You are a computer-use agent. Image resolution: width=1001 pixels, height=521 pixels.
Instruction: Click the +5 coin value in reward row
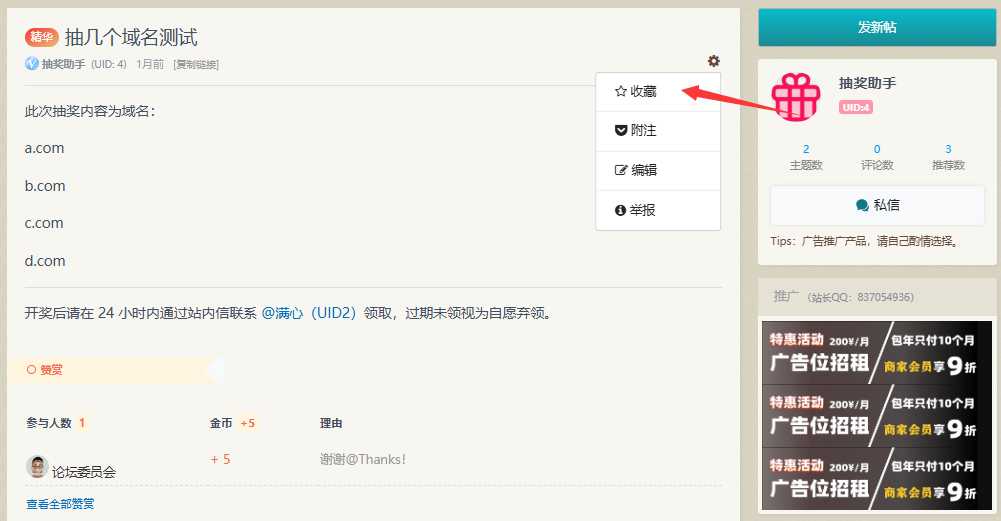(220, 459)
